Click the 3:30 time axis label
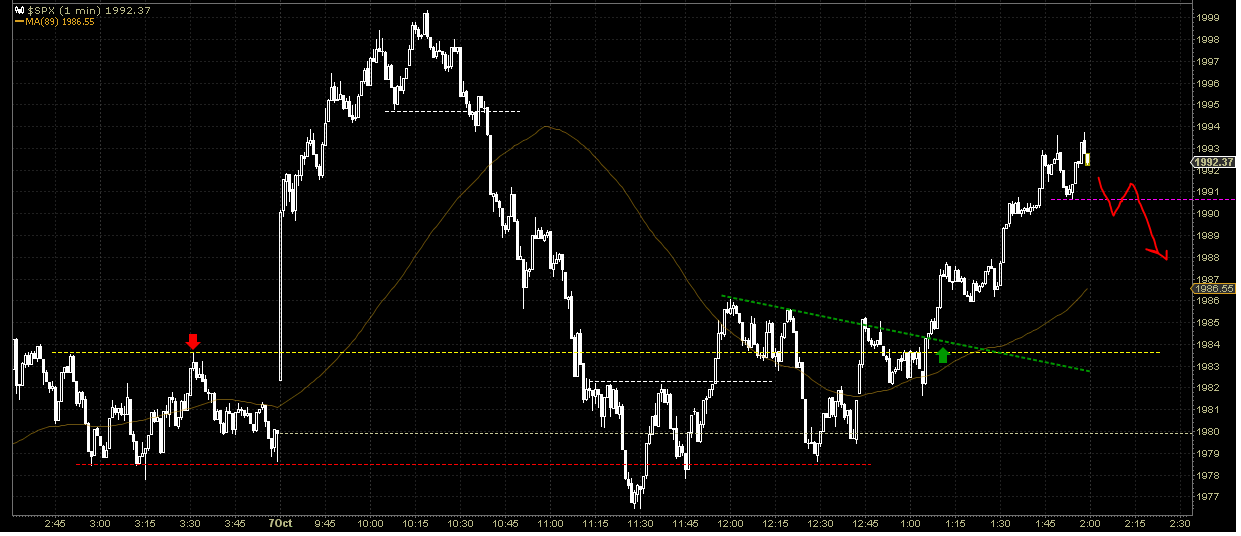 click(x=190, y=523)
